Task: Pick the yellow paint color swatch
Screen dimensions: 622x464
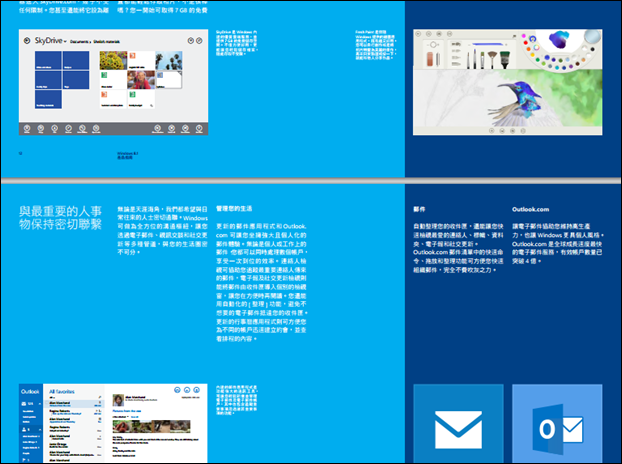Action: [x=533, y=56]
